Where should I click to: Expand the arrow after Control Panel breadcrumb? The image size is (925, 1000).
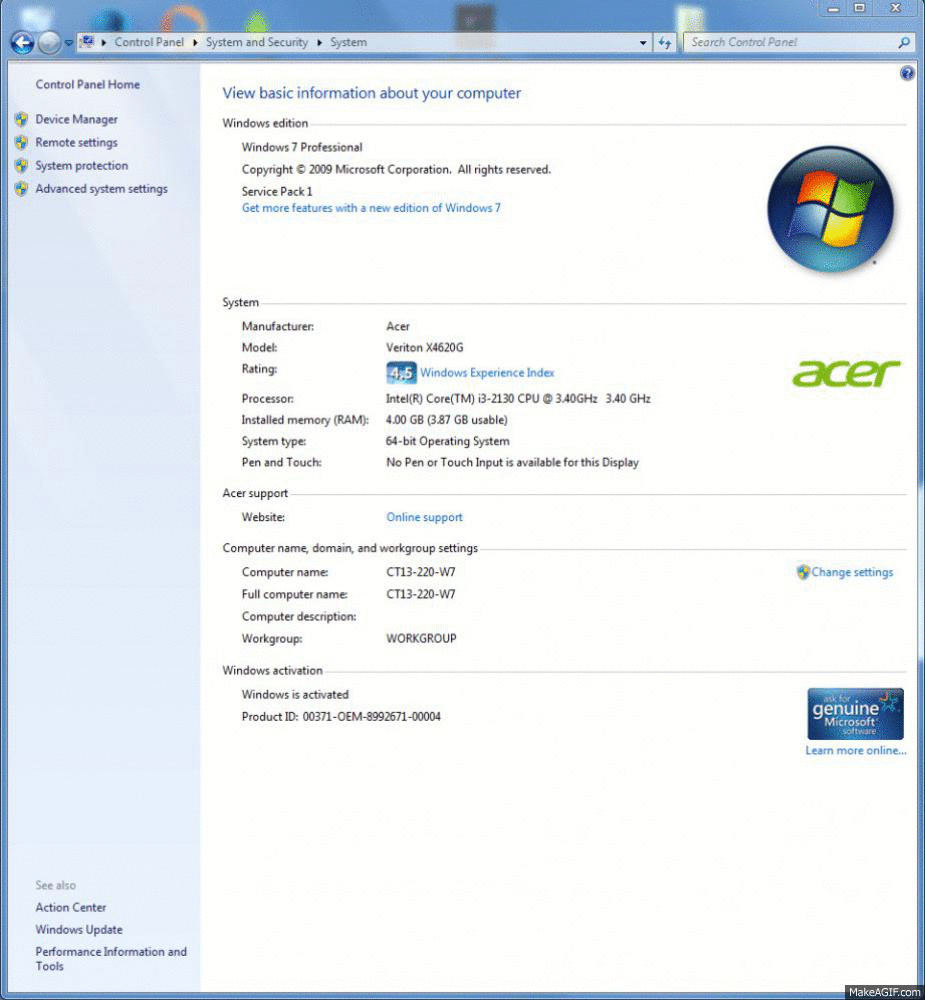(195, 43)
